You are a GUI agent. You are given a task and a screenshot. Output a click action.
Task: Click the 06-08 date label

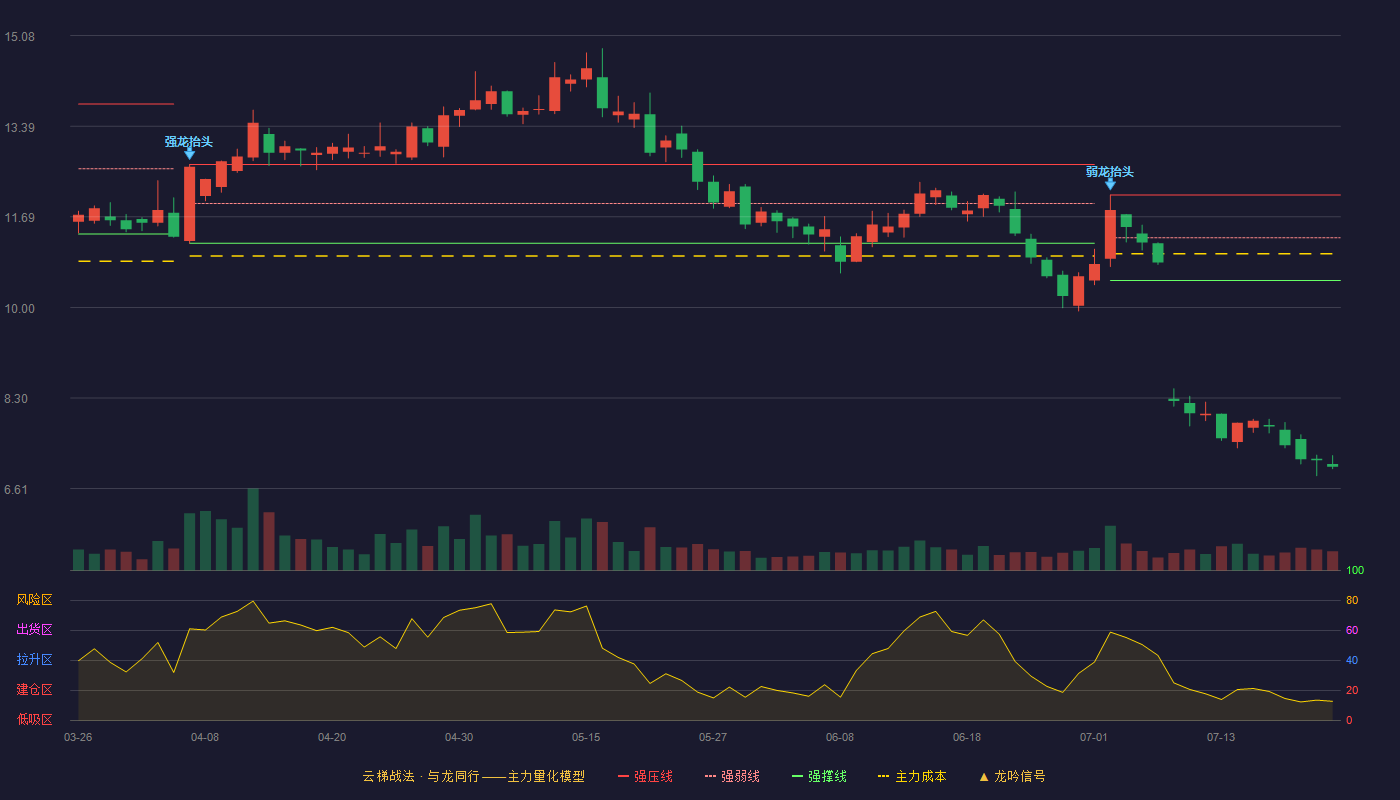840,737
